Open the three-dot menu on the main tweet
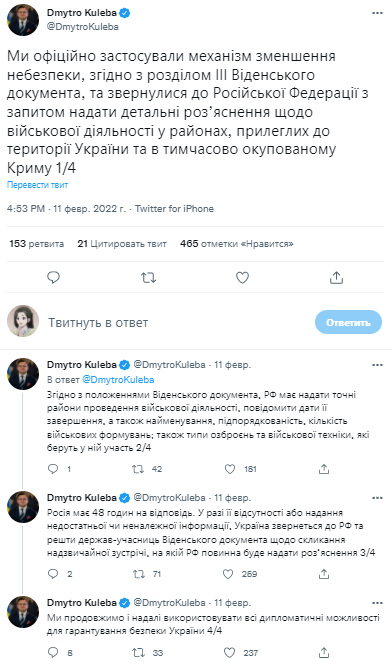The image size is (392, 664). [x=377, y=13]
